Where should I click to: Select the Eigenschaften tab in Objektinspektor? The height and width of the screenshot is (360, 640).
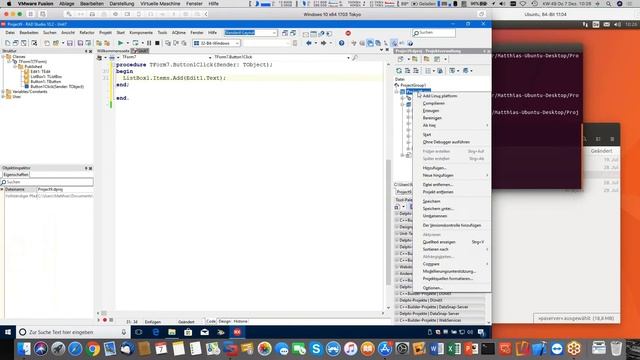16,175
